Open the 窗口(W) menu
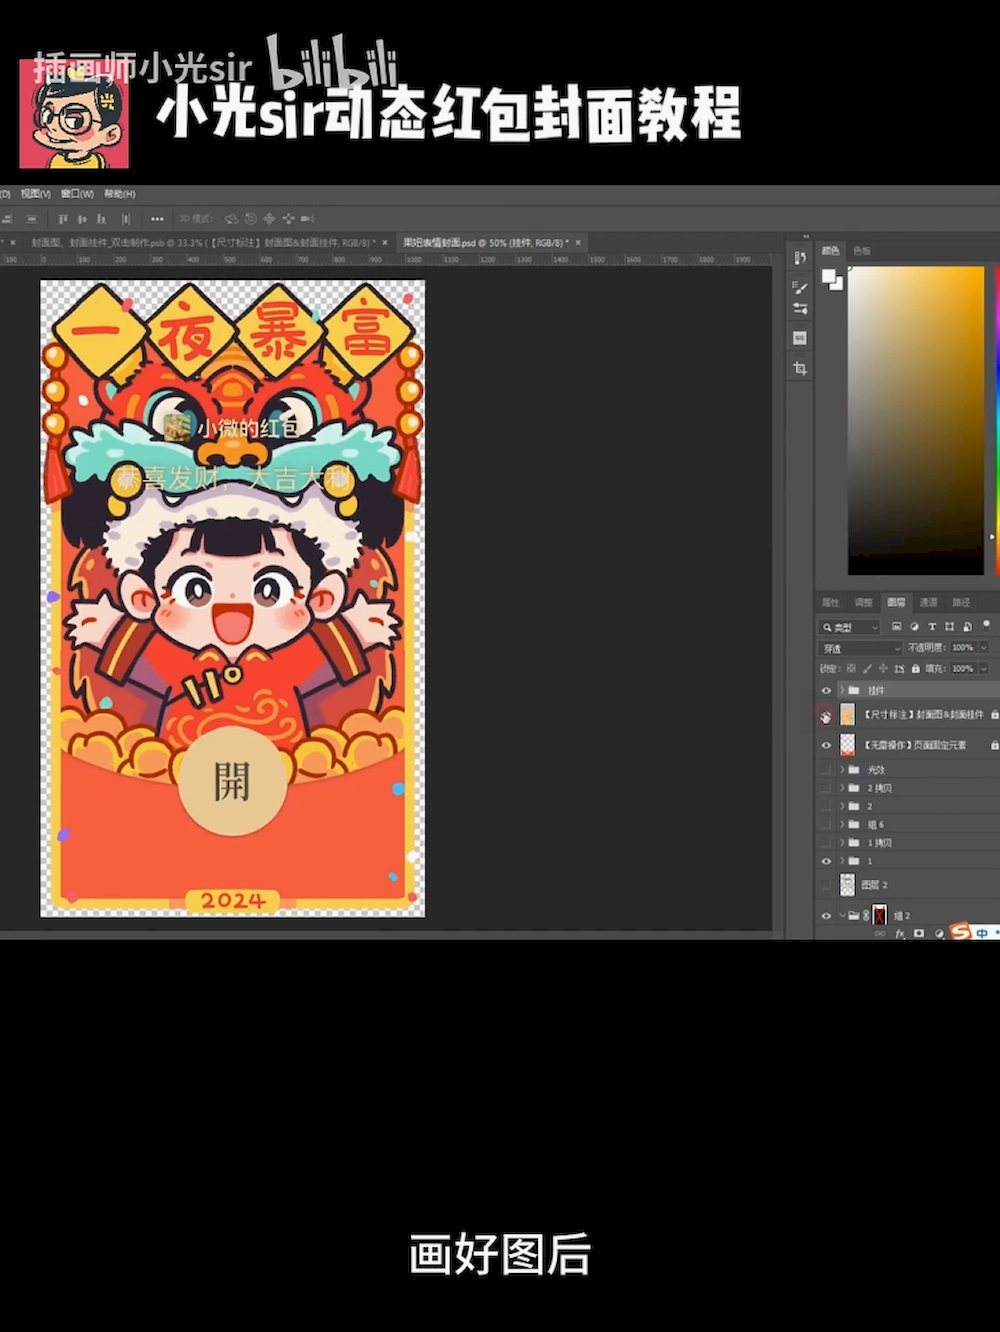 (77, 194)
